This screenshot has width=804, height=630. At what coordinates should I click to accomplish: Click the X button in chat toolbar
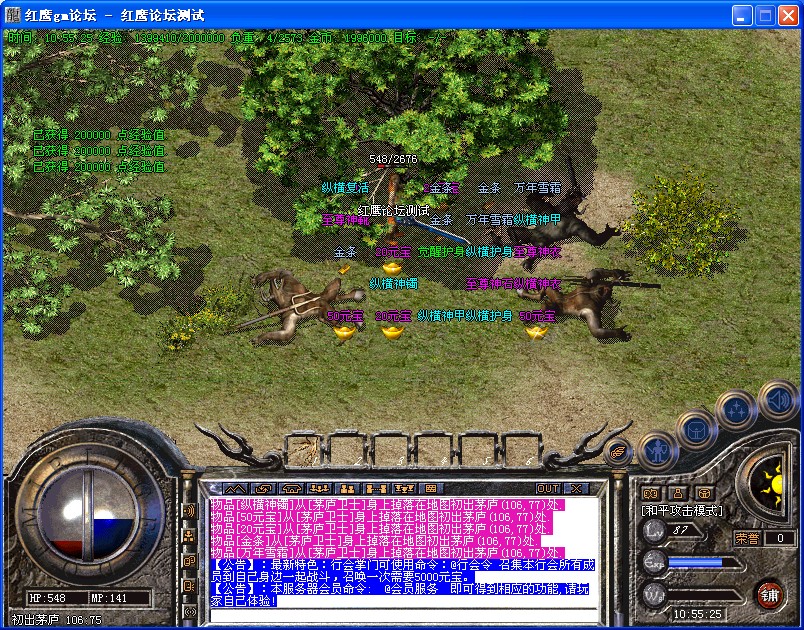click(x=576, y=489)
